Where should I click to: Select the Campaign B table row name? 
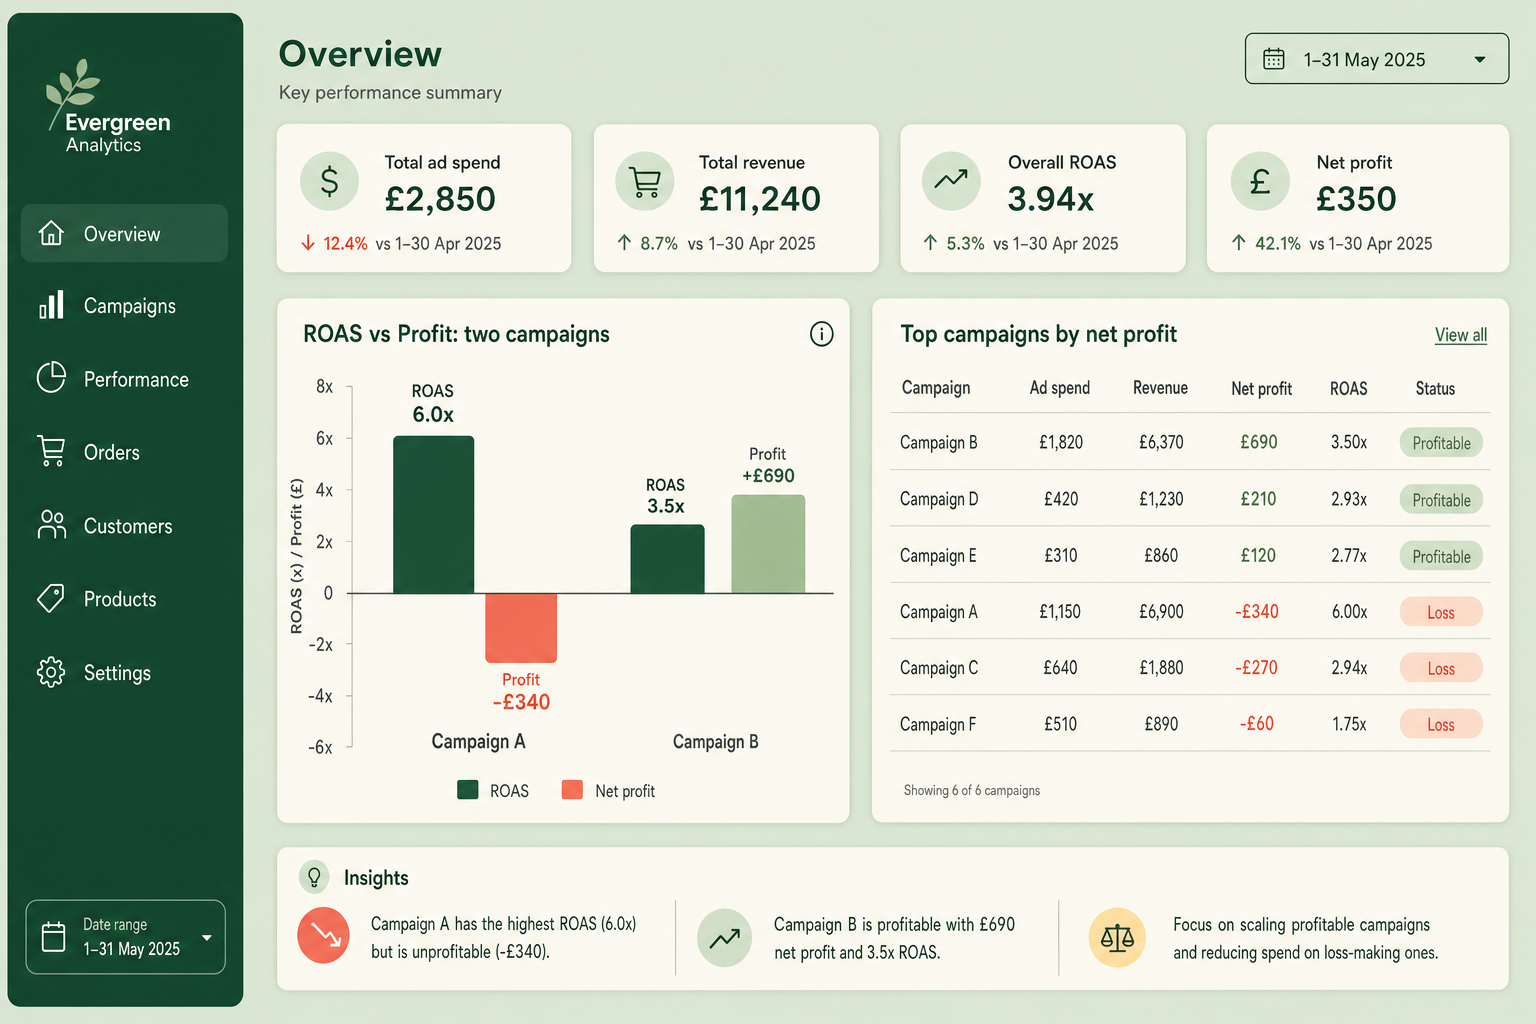(938, 442)
